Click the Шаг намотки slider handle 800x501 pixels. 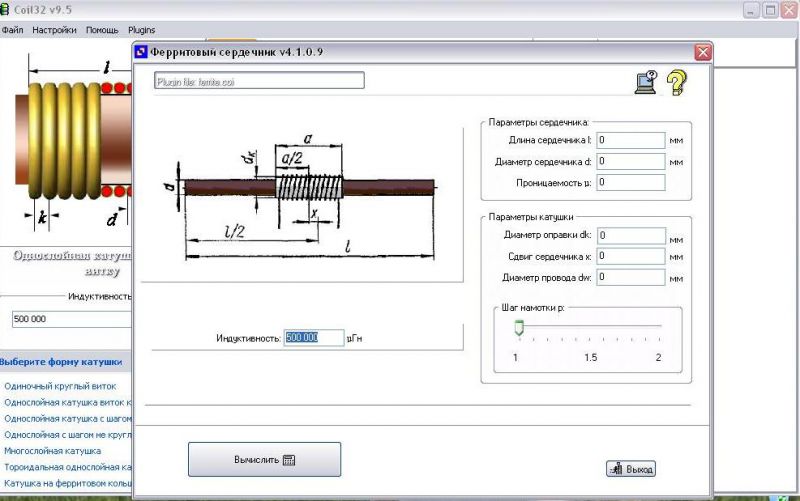tap(519, 327)
